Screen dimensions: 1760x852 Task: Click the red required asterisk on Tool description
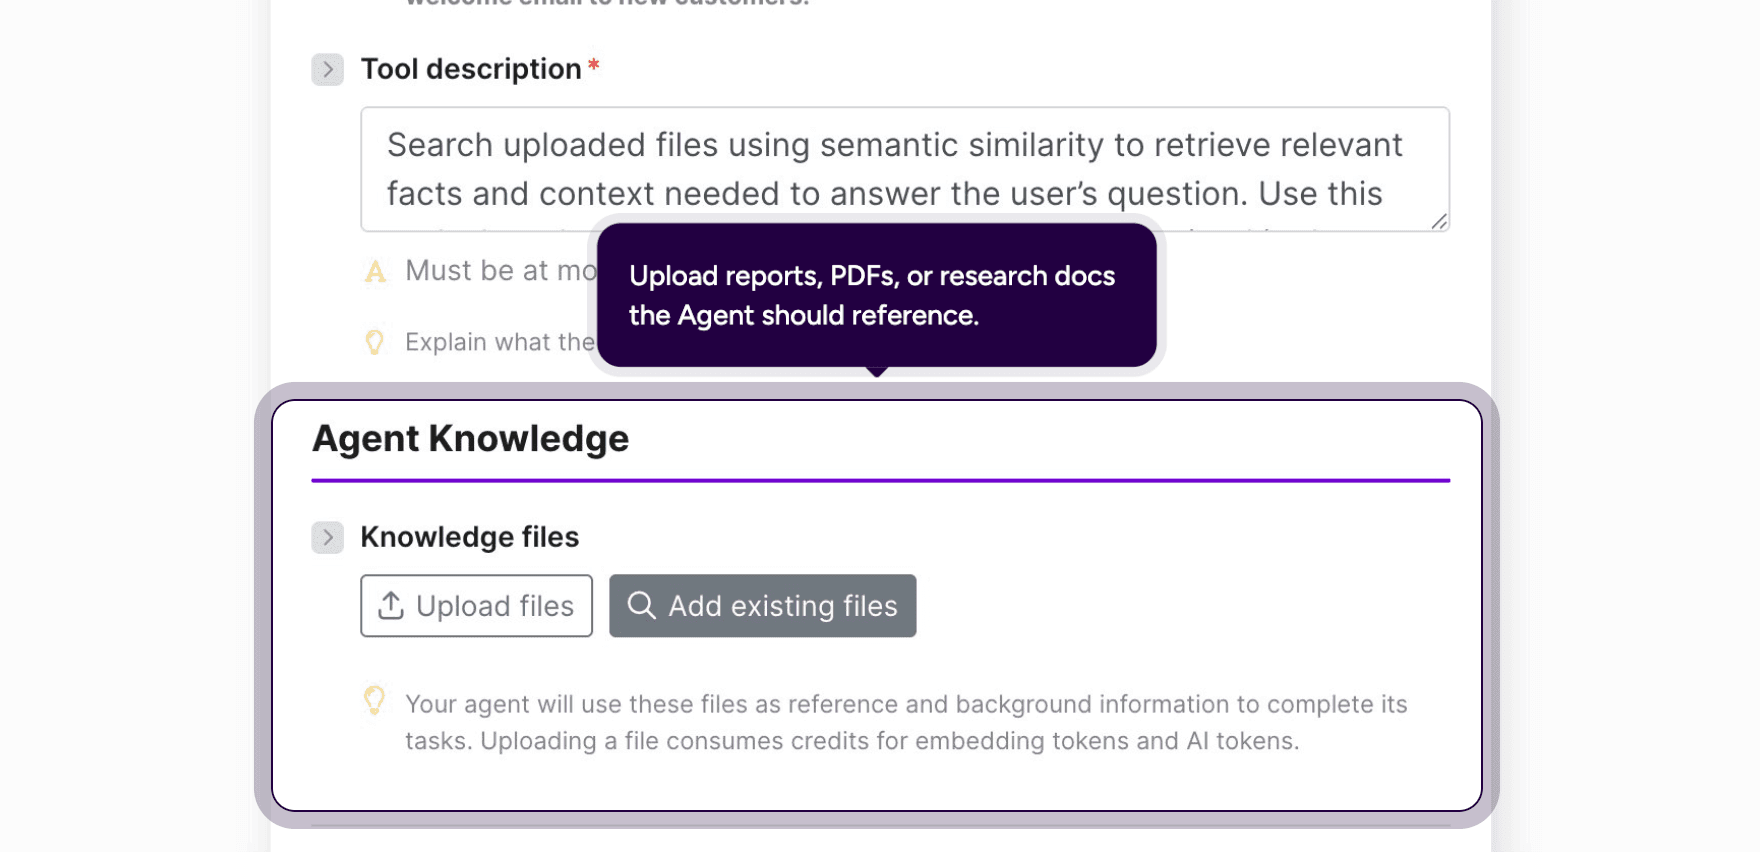click(593, 65)
